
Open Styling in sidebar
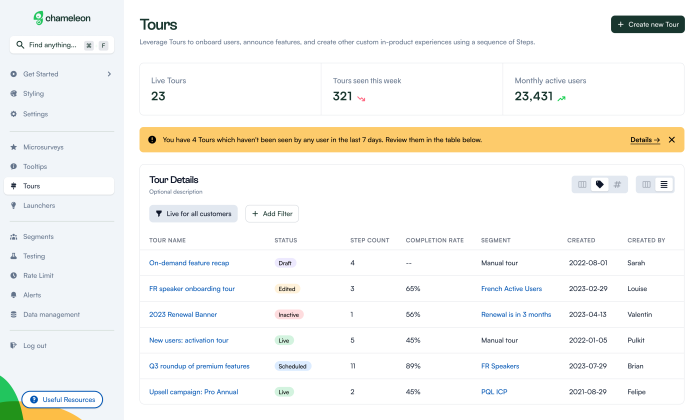click(33, 94)
